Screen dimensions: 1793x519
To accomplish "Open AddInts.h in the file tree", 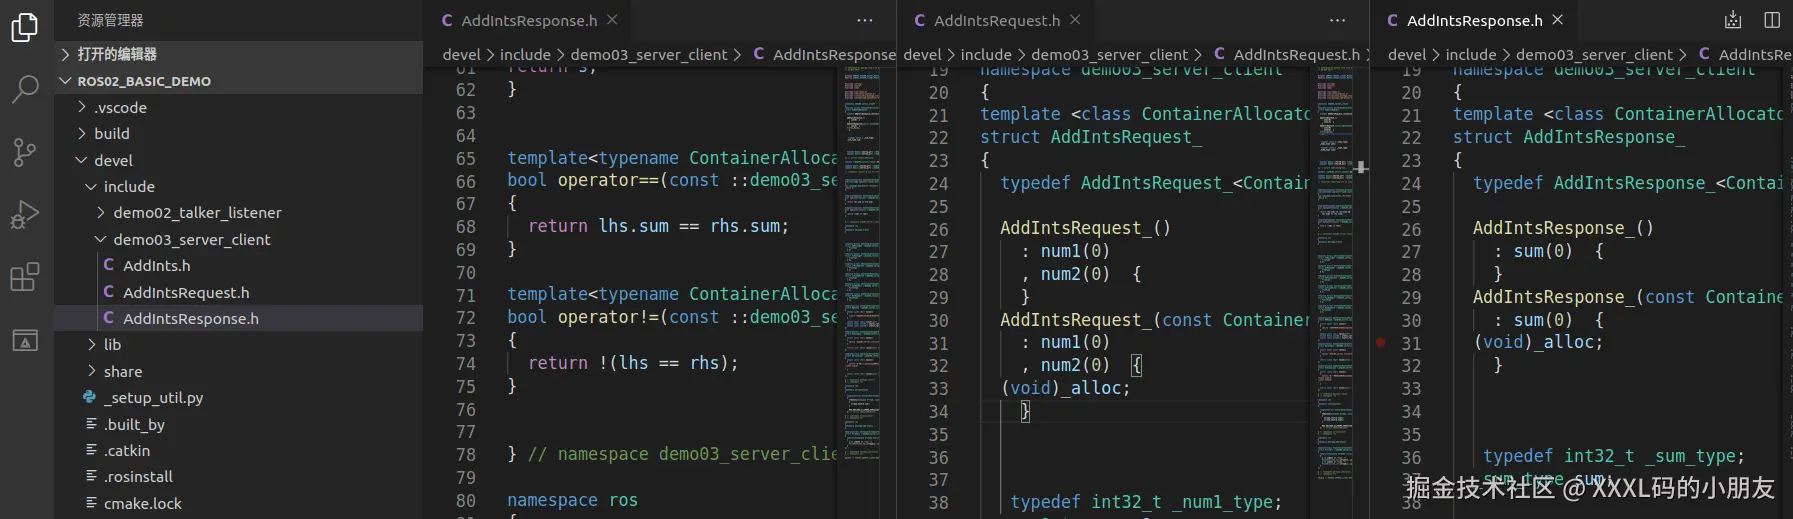I will coord(239,265).
